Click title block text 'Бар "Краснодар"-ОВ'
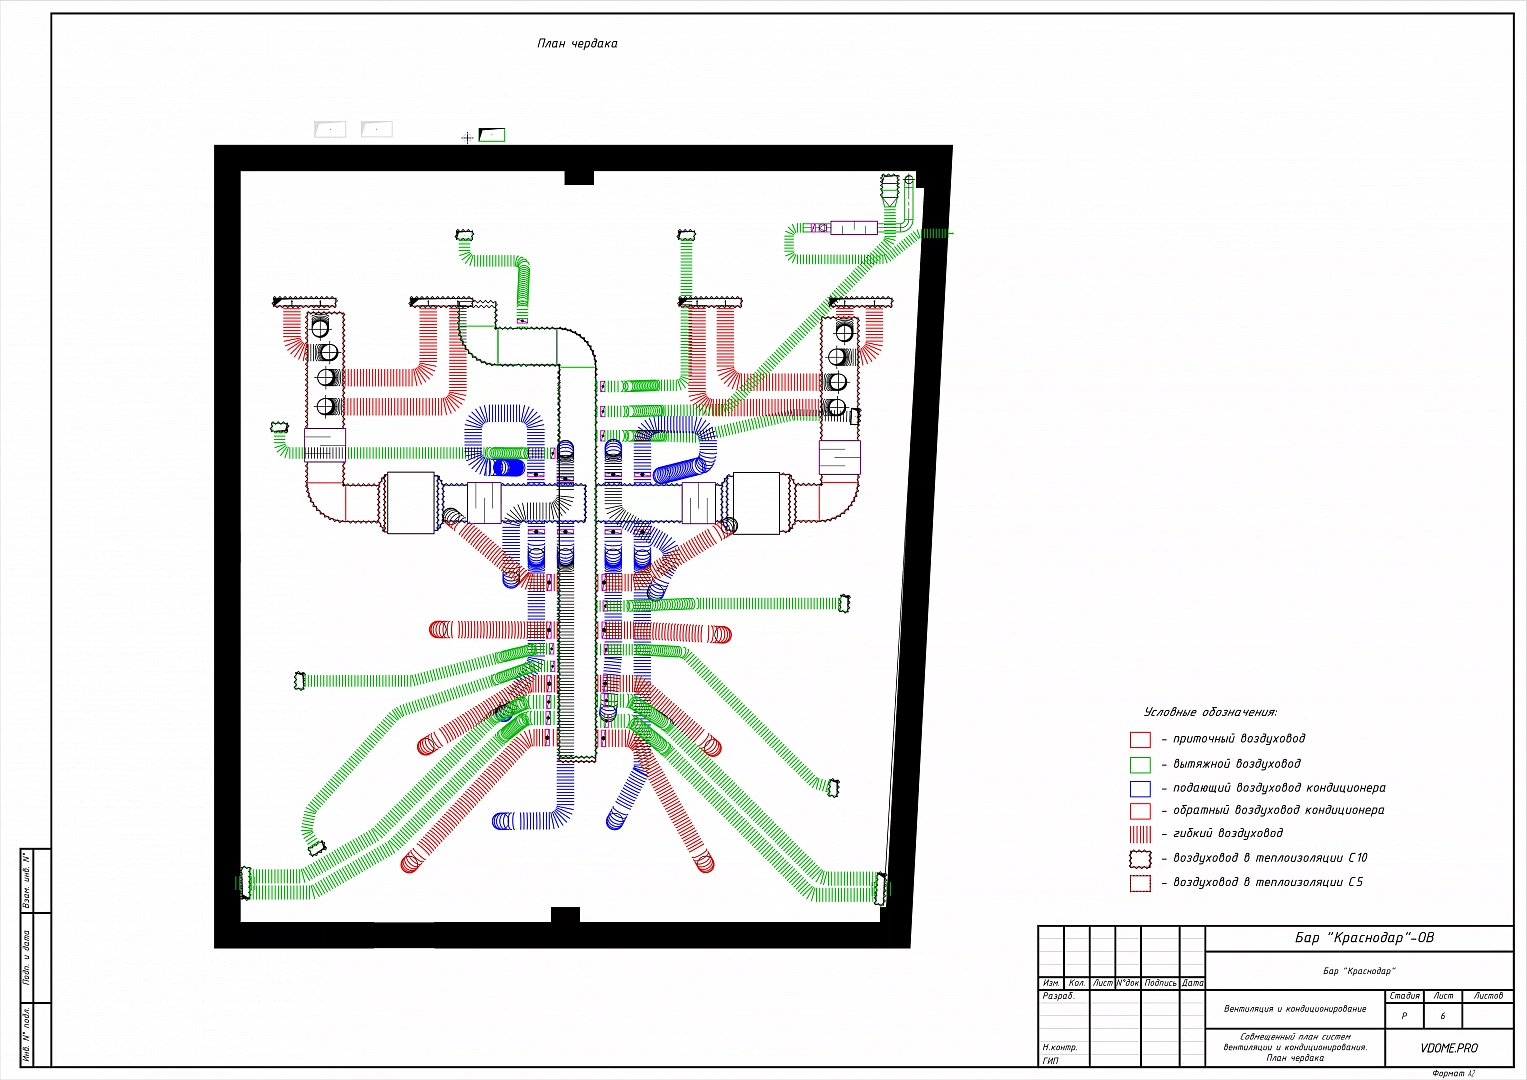 [x=1364, y=938]
